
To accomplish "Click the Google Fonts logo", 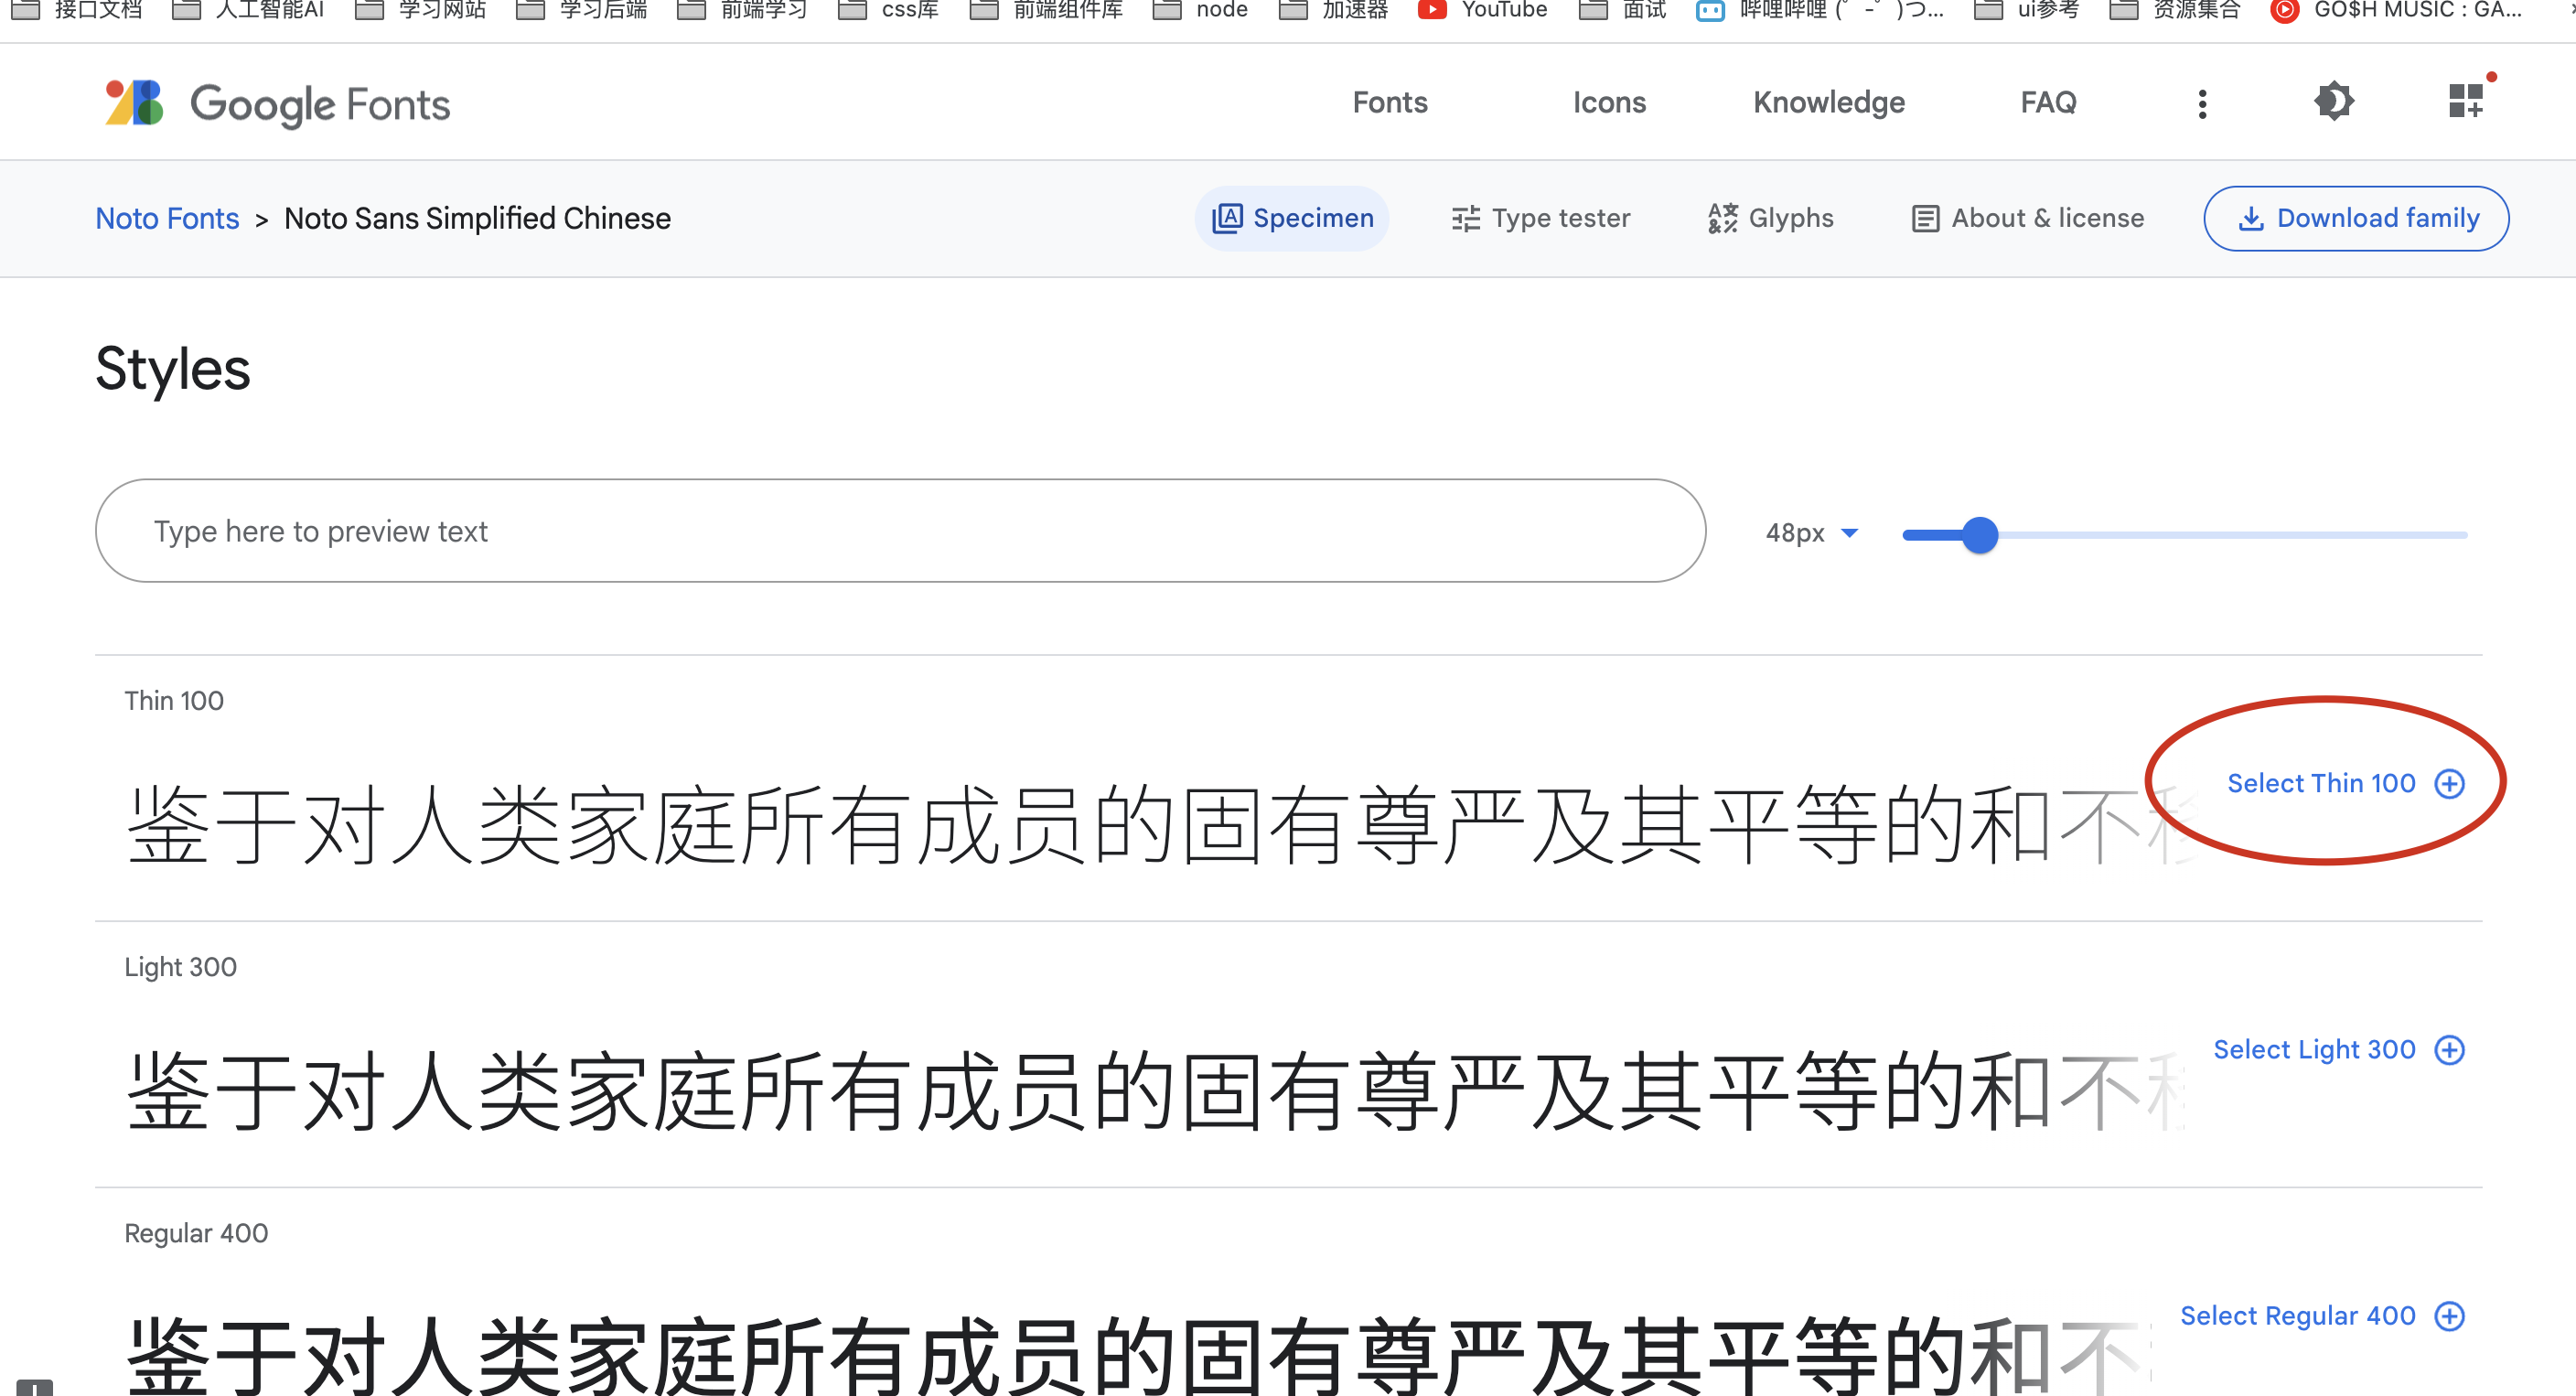I will click(276, 104).
